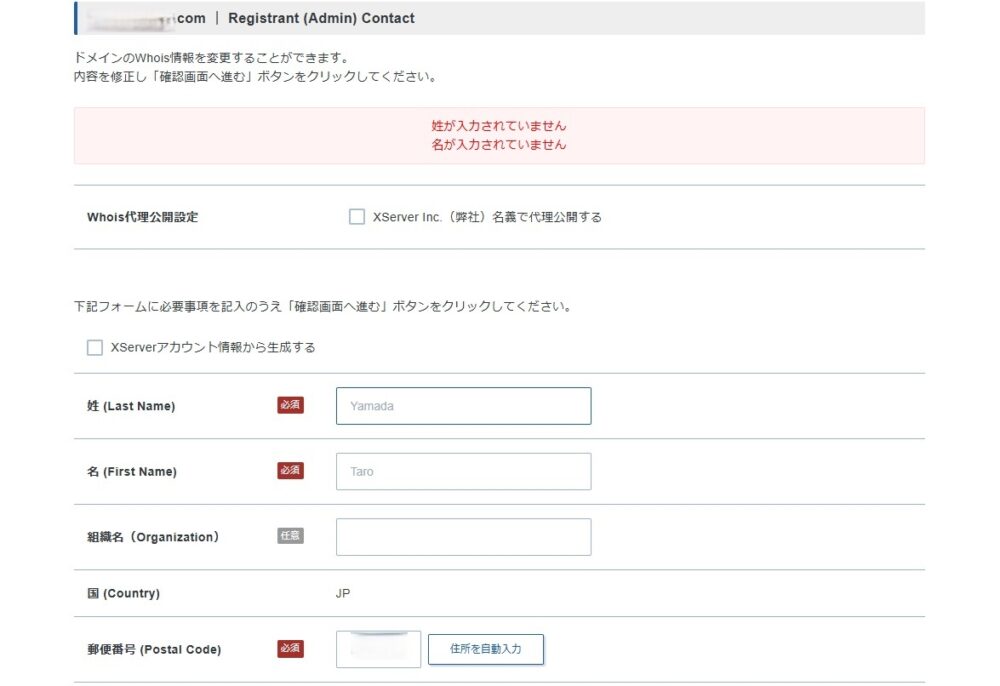Tick the XServerアカウント情報から生成する checkbox
The height and width of the screenshot is (686, 1000).
(95, 348)
